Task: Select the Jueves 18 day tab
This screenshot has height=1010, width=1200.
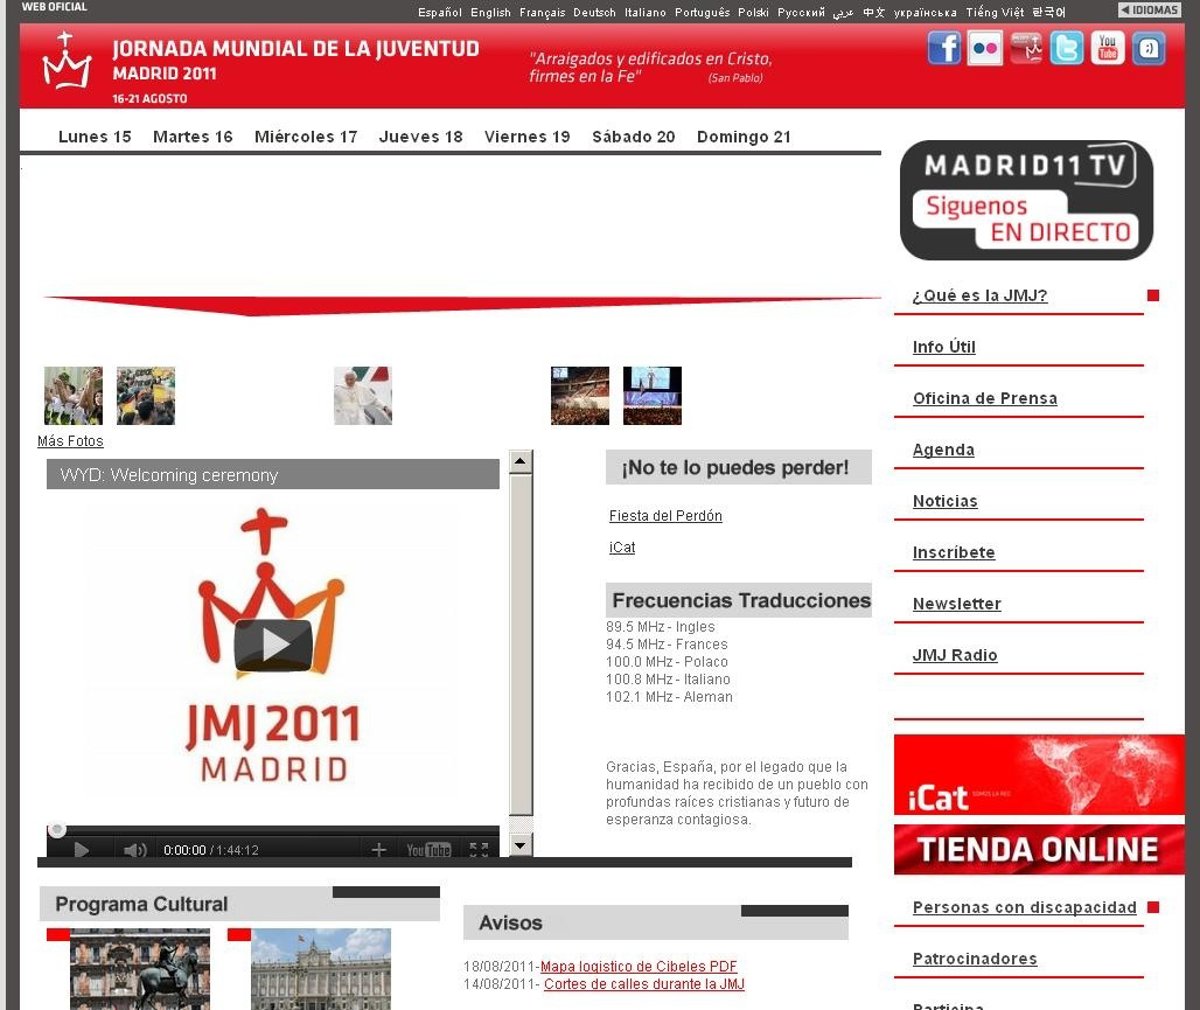Action: click(x=420, y=137)
